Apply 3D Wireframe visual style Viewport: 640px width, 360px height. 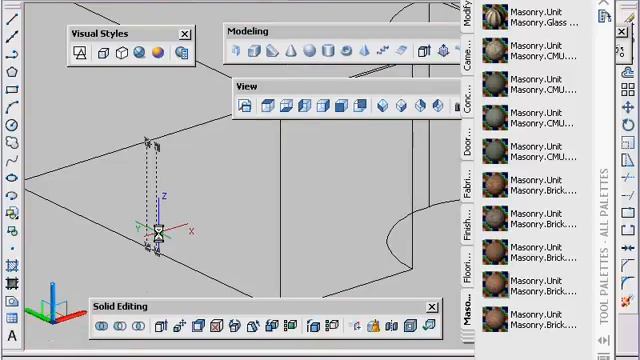click(103, 53)
